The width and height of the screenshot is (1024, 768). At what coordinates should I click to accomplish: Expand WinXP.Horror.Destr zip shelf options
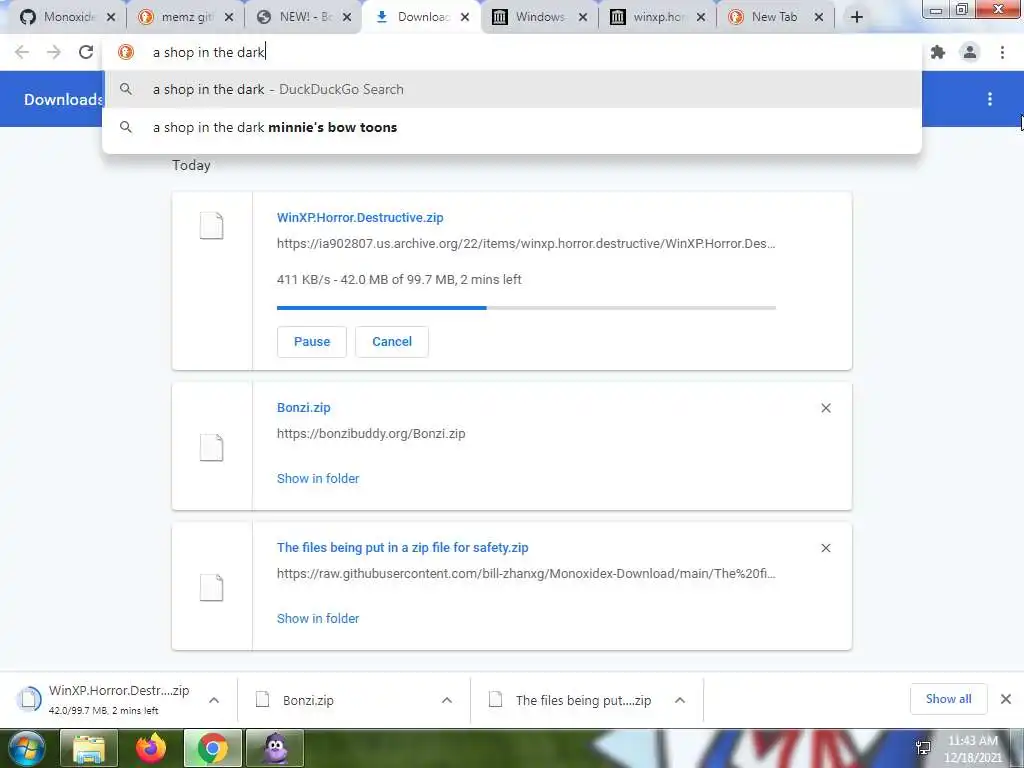pyautogui.click(x=214, y=700)
